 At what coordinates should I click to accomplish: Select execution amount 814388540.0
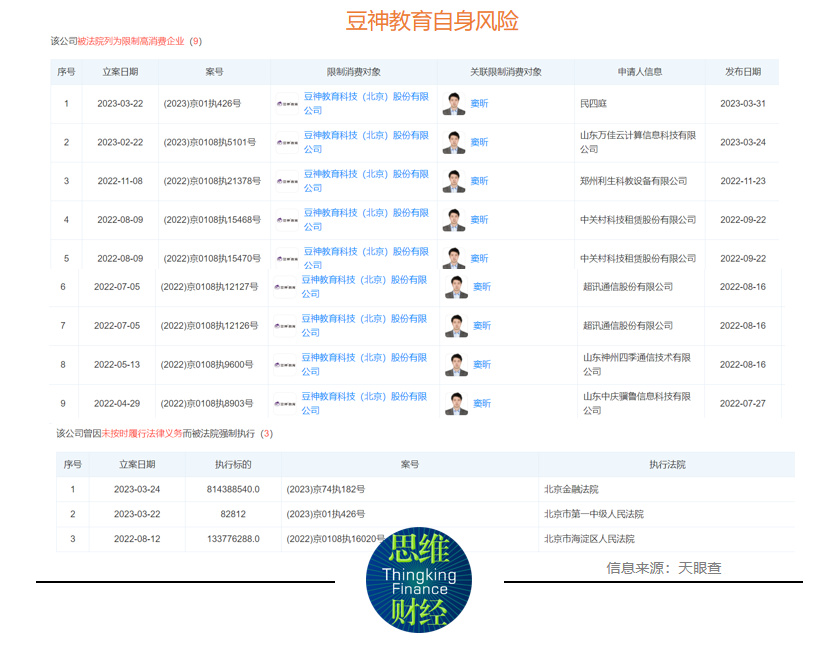233,489
